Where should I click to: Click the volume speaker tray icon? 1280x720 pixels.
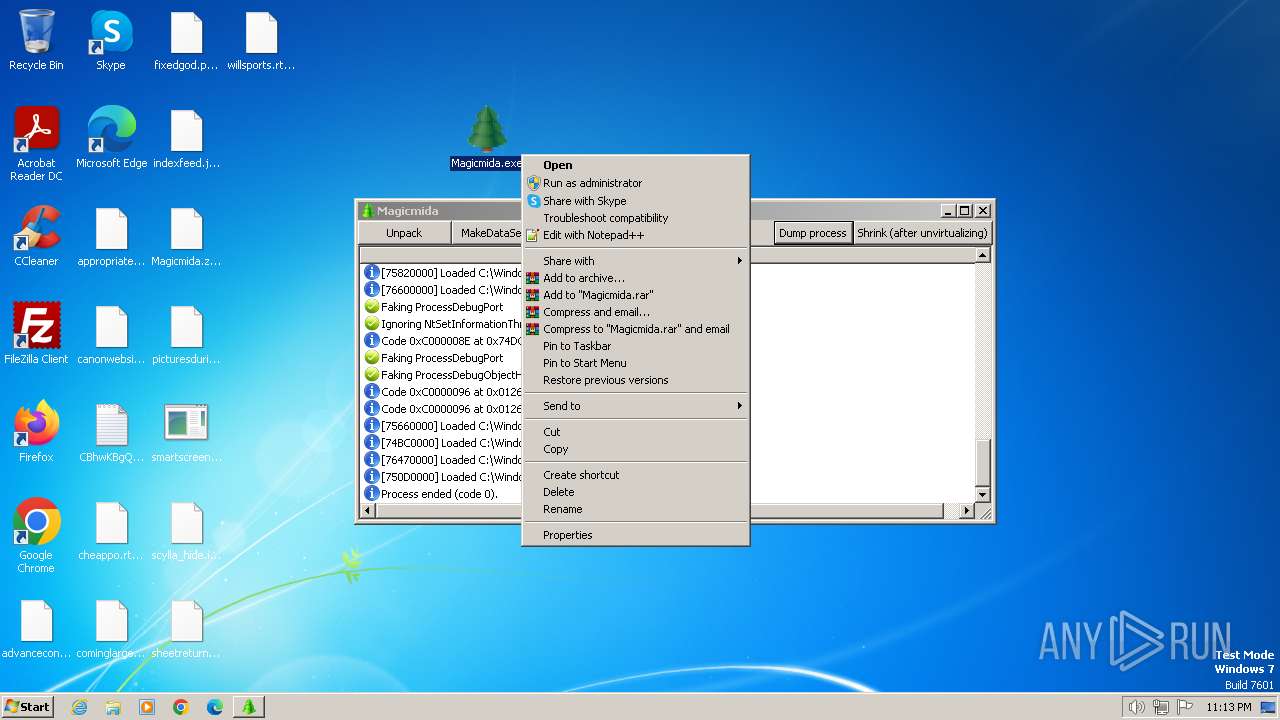[1136, 707]
